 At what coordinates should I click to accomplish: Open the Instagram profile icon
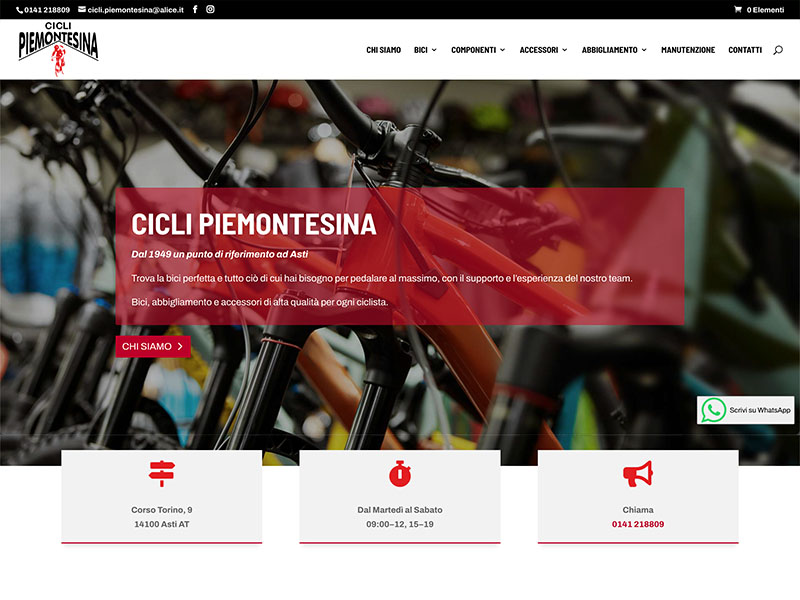(x=210, y=9)
